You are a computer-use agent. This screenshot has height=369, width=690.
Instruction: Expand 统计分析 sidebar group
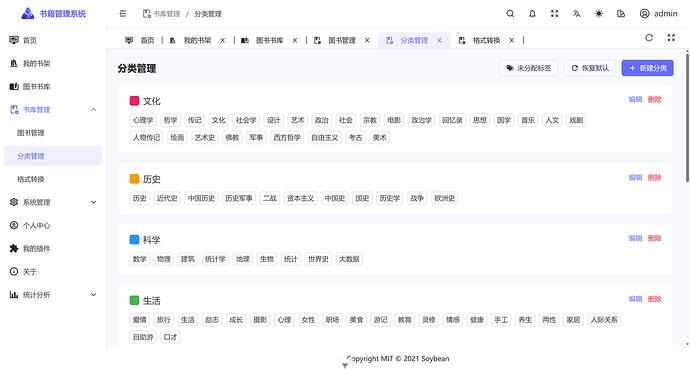click(53, 295)
